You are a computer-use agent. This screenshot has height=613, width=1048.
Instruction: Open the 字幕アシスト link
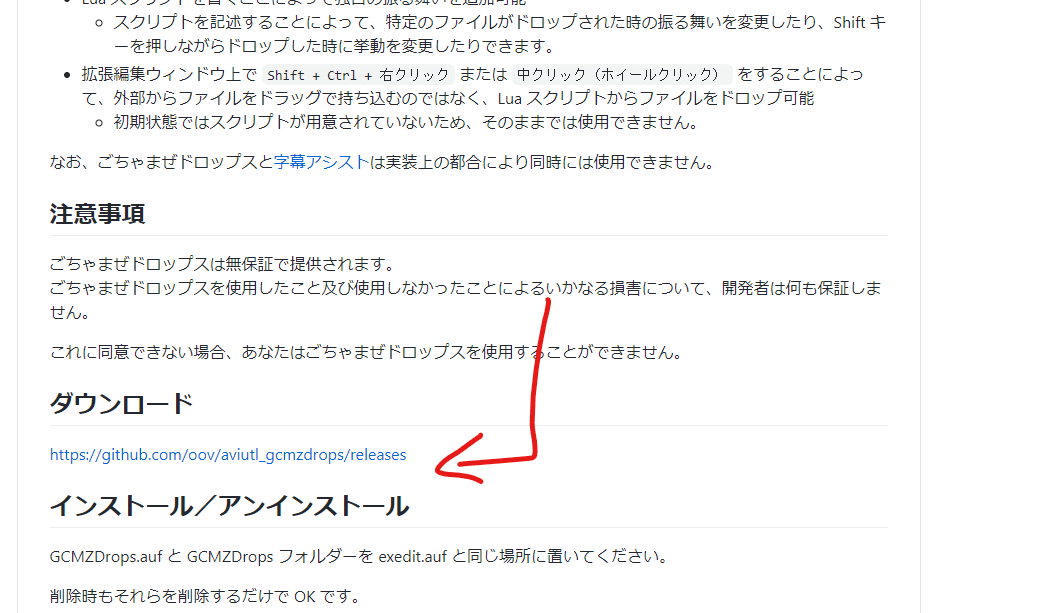click(x=321, y=162)
